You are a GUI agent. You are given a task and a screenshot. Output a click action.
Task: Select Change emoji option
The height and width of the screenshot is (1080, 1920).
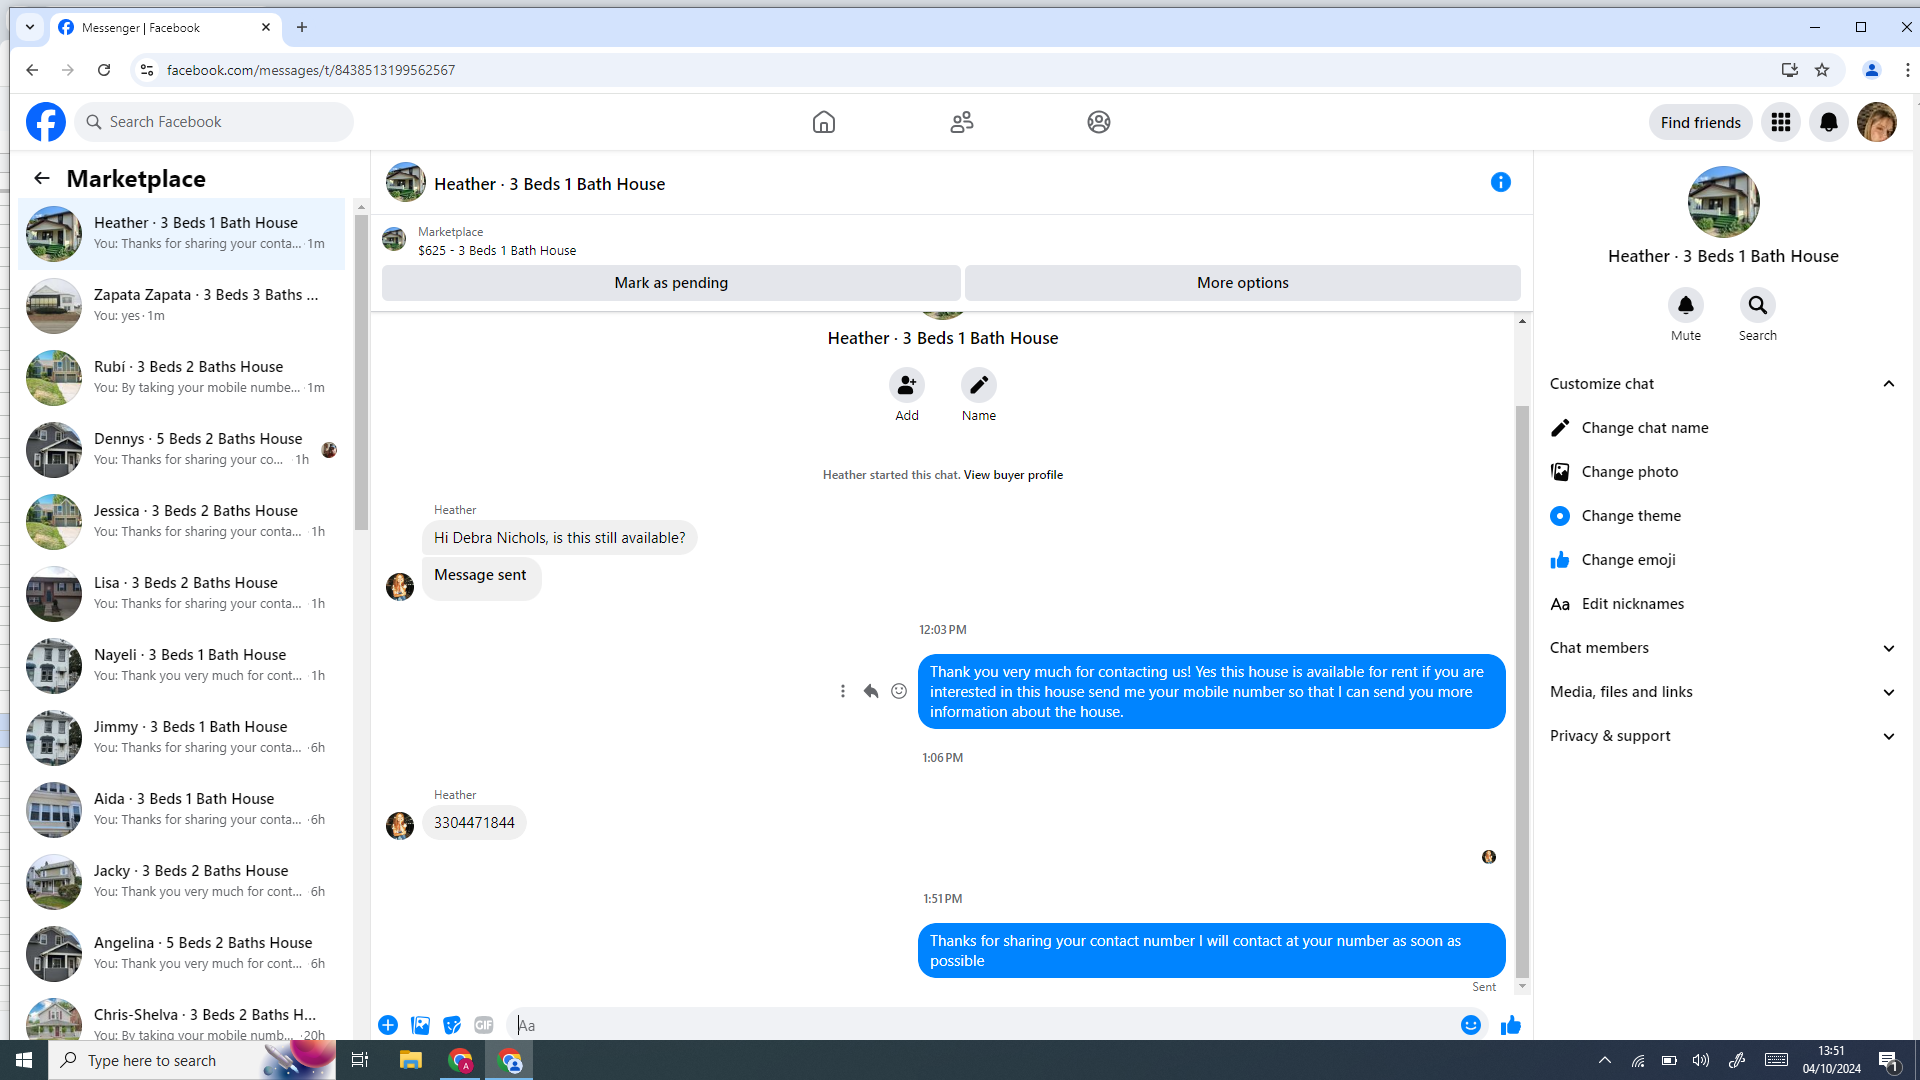point(1722,560)
